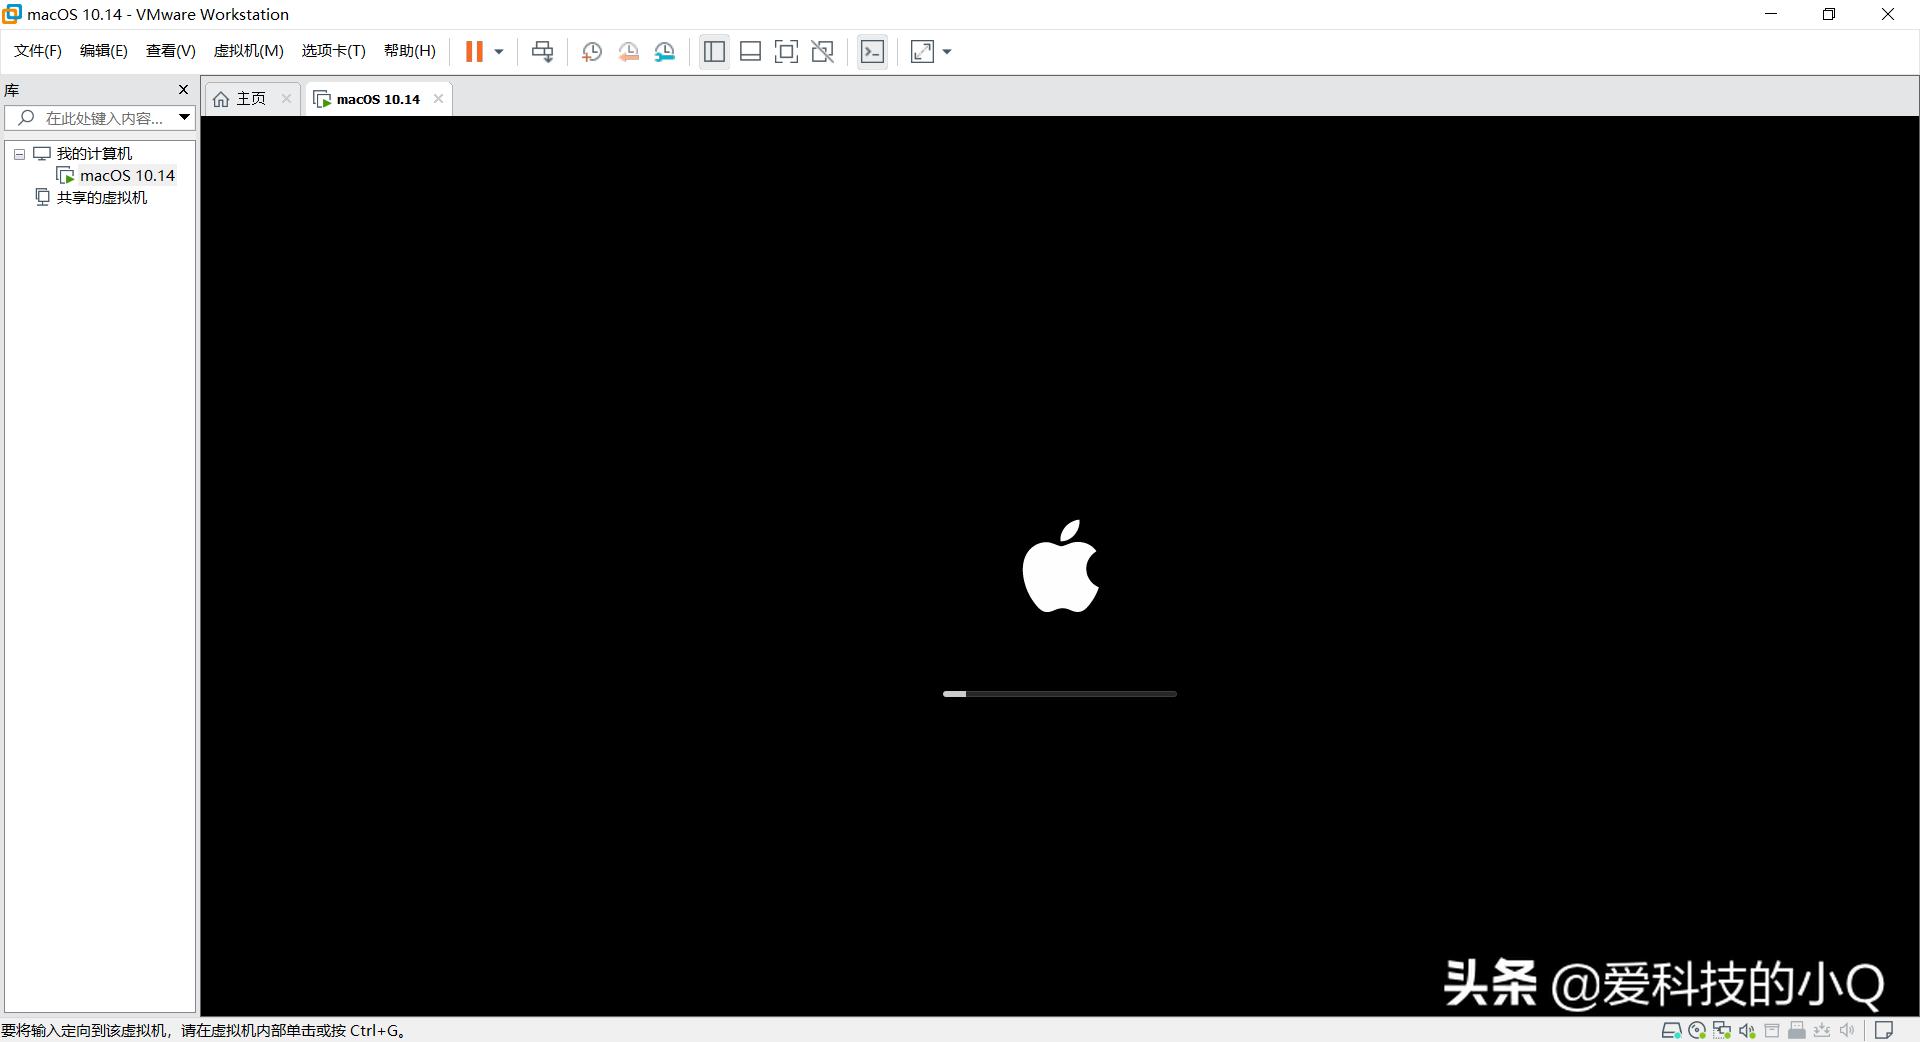Take a snapshot of the virtual machine
This screenshot has width=1920, height=1042.
click(x=591, y=51)
